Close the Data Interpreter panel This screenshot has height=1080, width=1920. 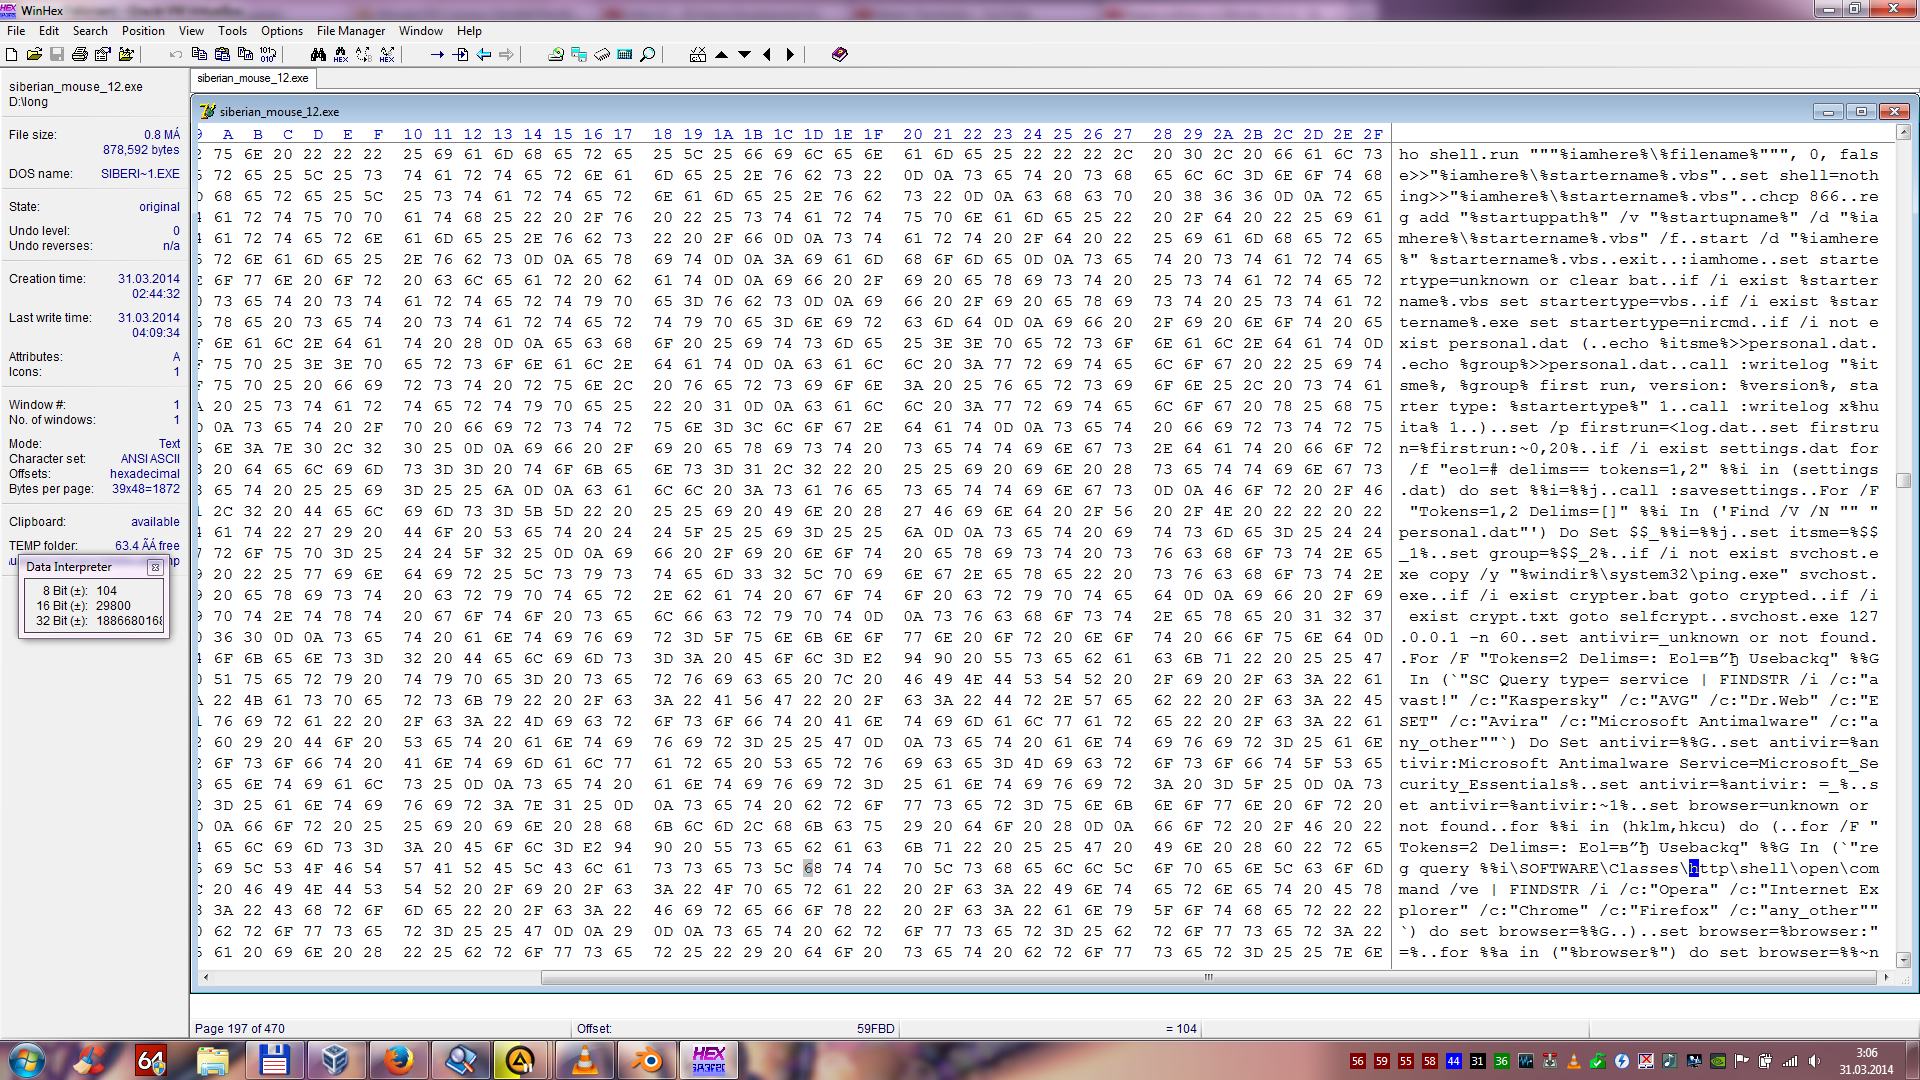click(x=155, y=567)
